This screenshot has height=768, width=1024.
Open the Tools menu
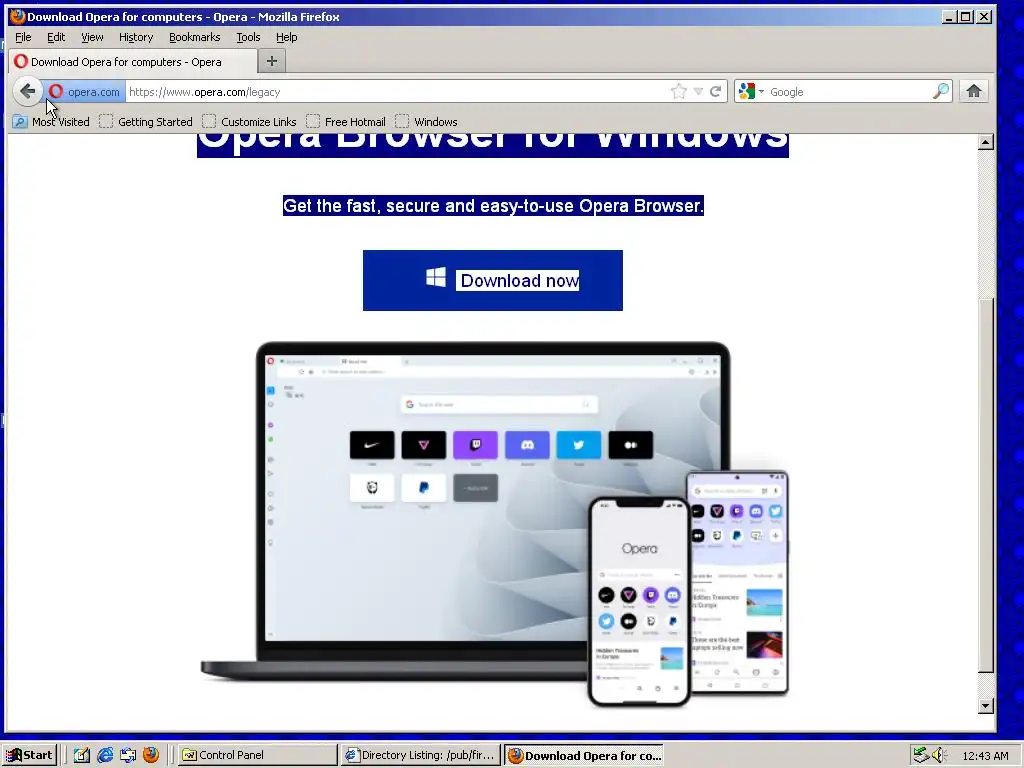pyautogui.click(x=248, y=37)
